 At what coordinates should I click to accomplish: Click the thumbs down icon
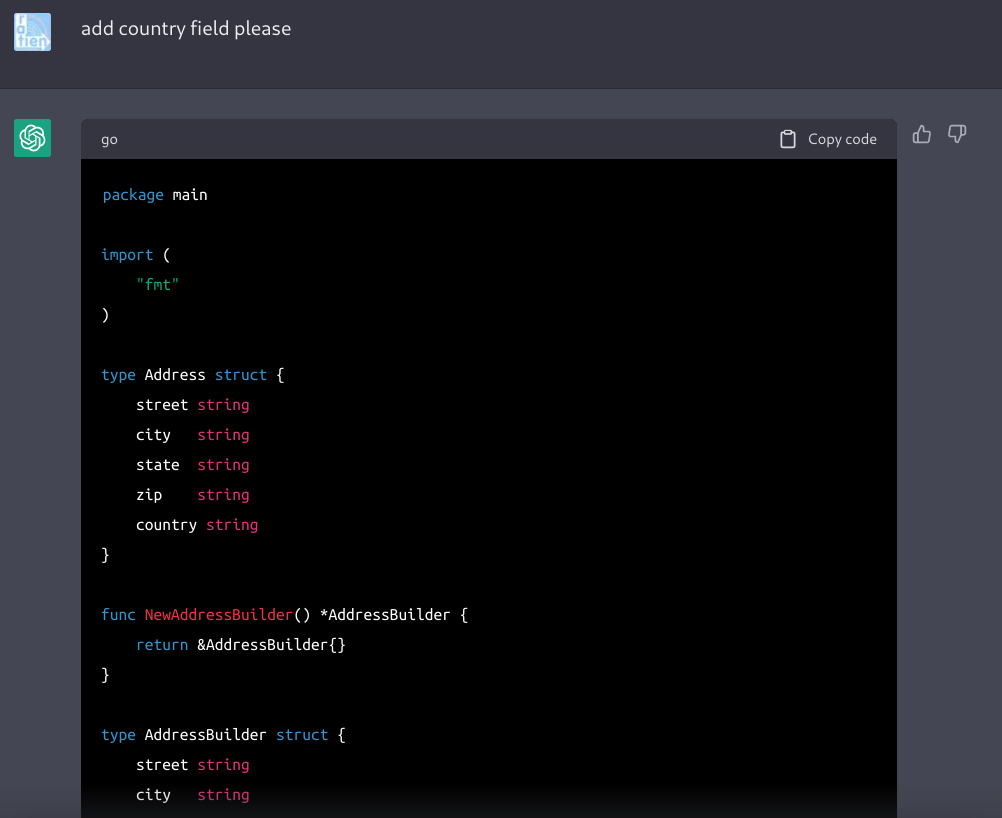957,134
